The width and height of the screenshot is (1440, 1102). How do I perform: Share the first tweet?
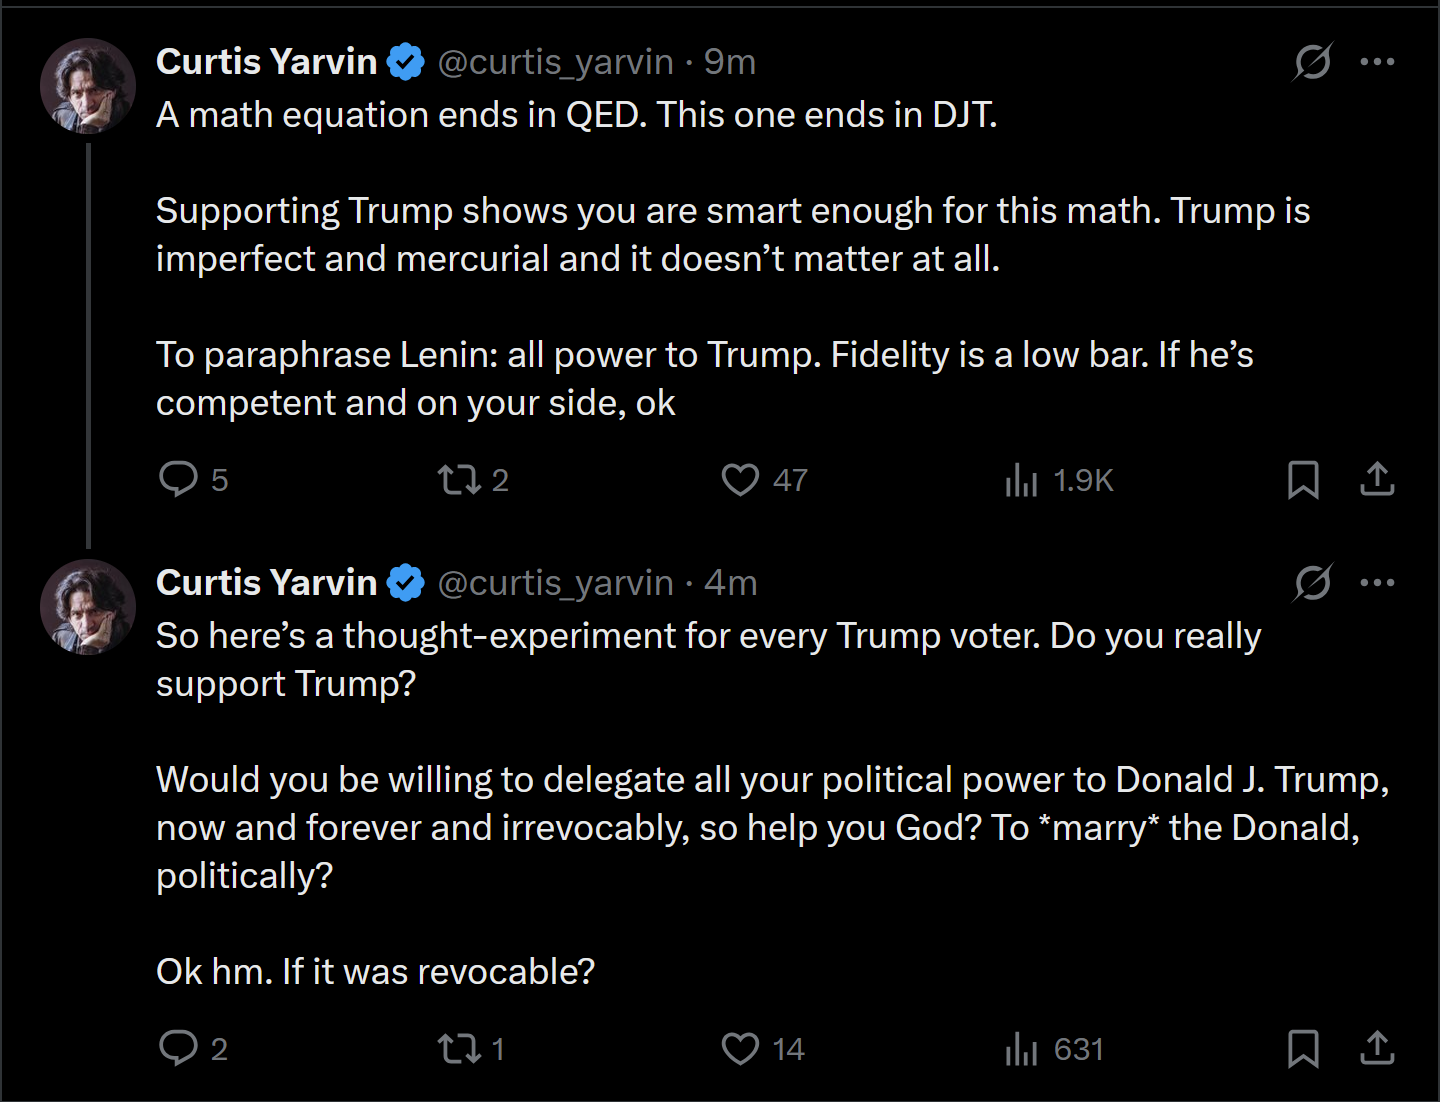[1377, 479]
